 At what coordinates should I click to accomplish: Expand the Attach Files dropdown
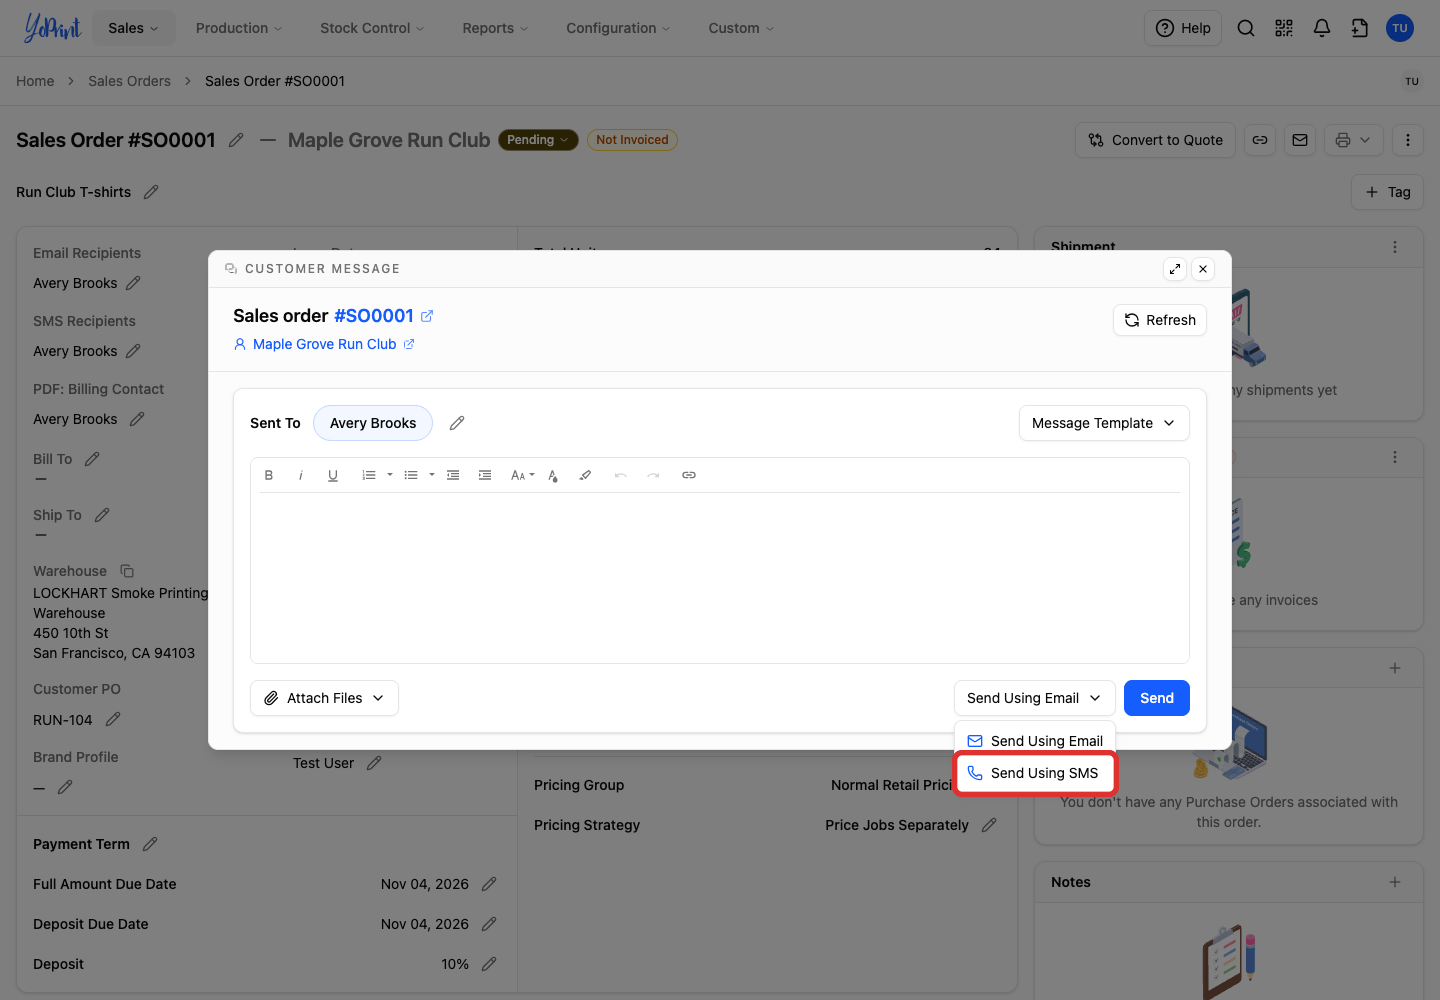[x=325, y=698]
